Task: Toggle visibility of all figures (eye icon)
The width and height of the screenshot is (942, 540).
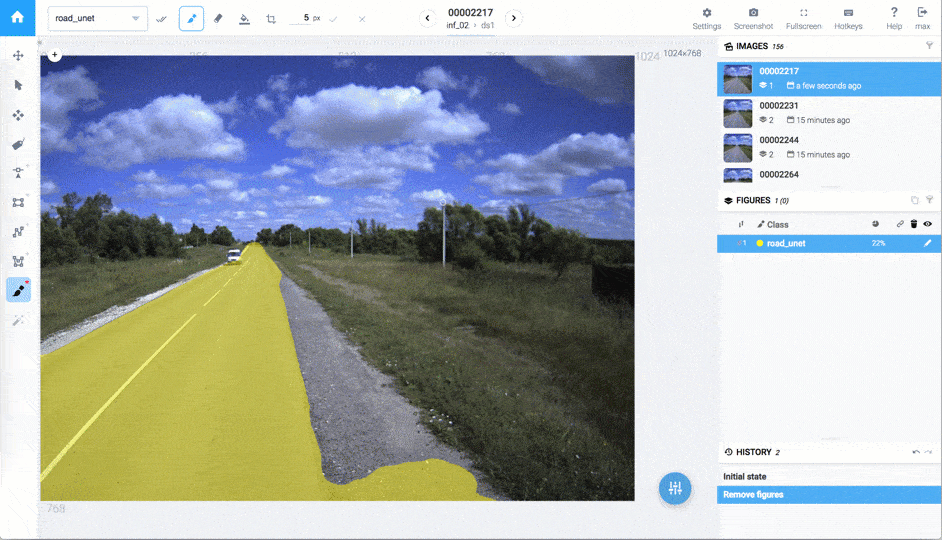Action: click(x=928, y=225)
